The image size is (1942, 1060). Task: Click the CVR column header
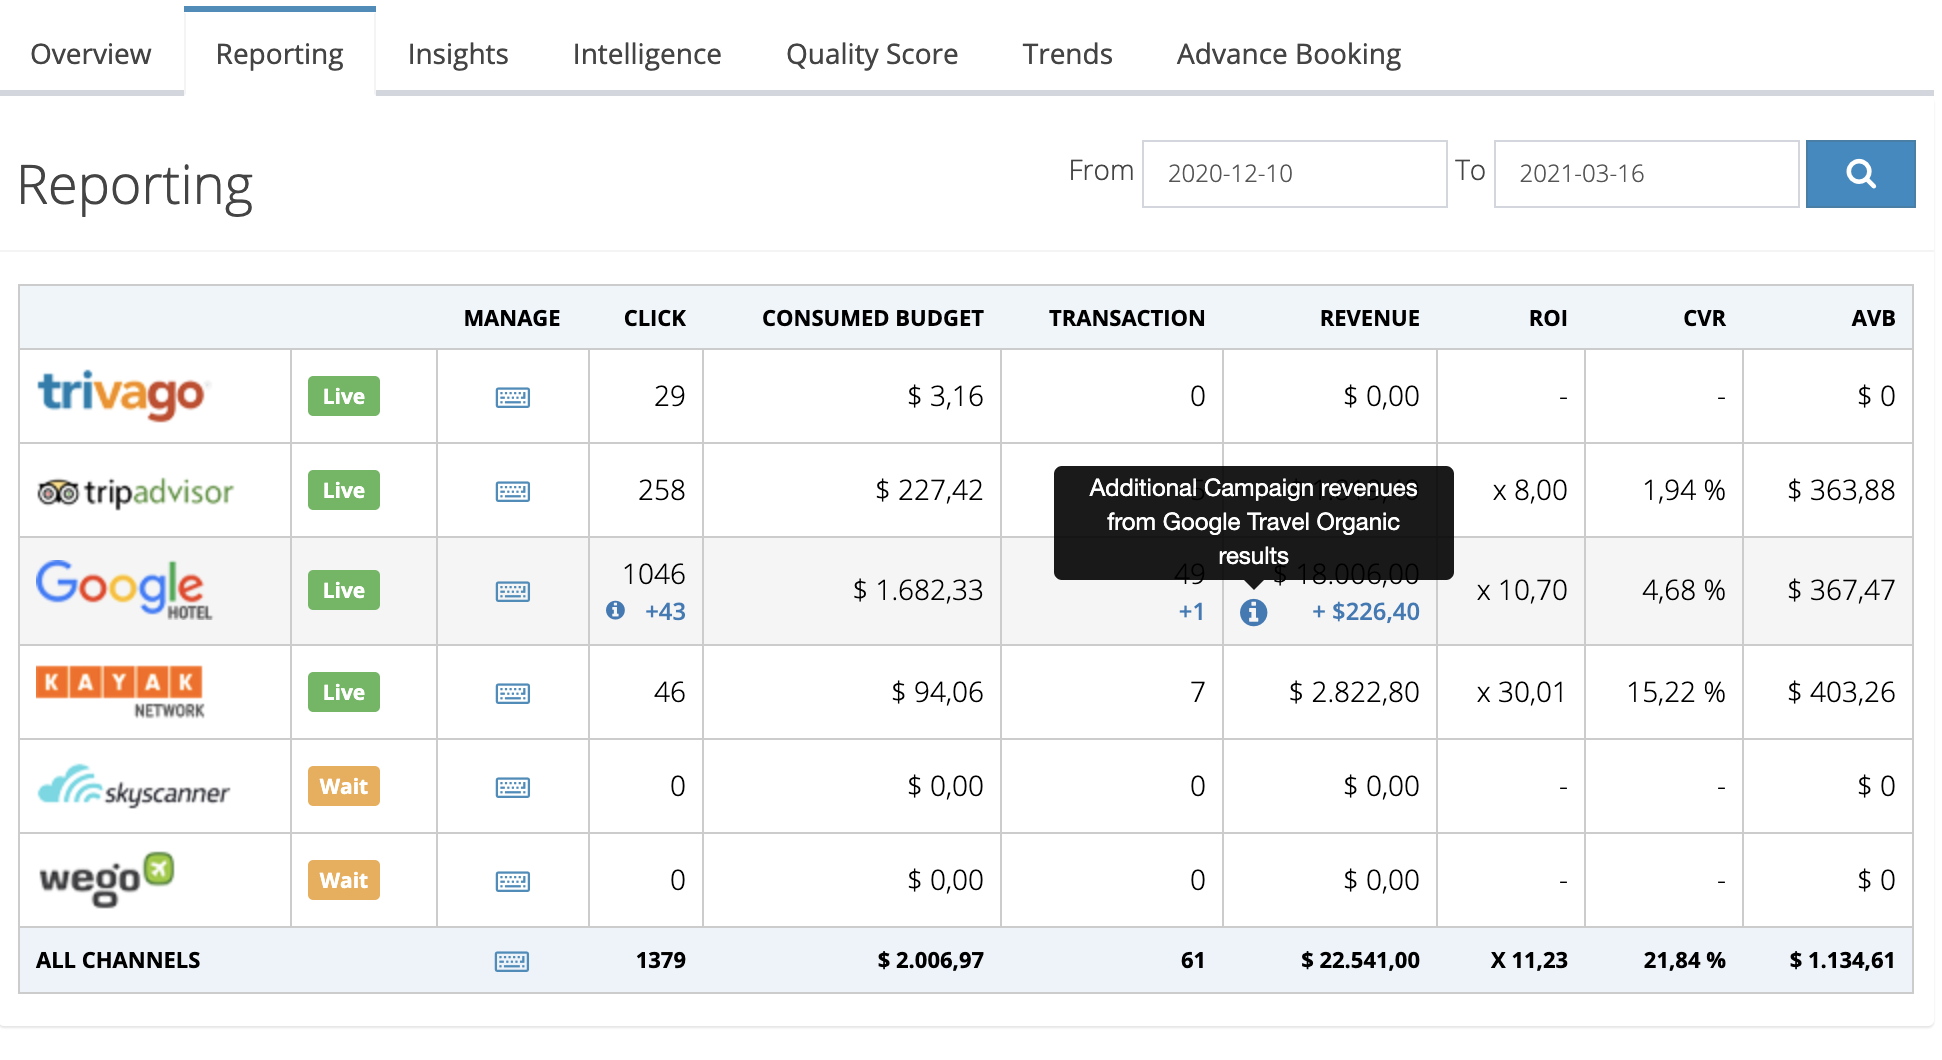tap(1705, 318)
